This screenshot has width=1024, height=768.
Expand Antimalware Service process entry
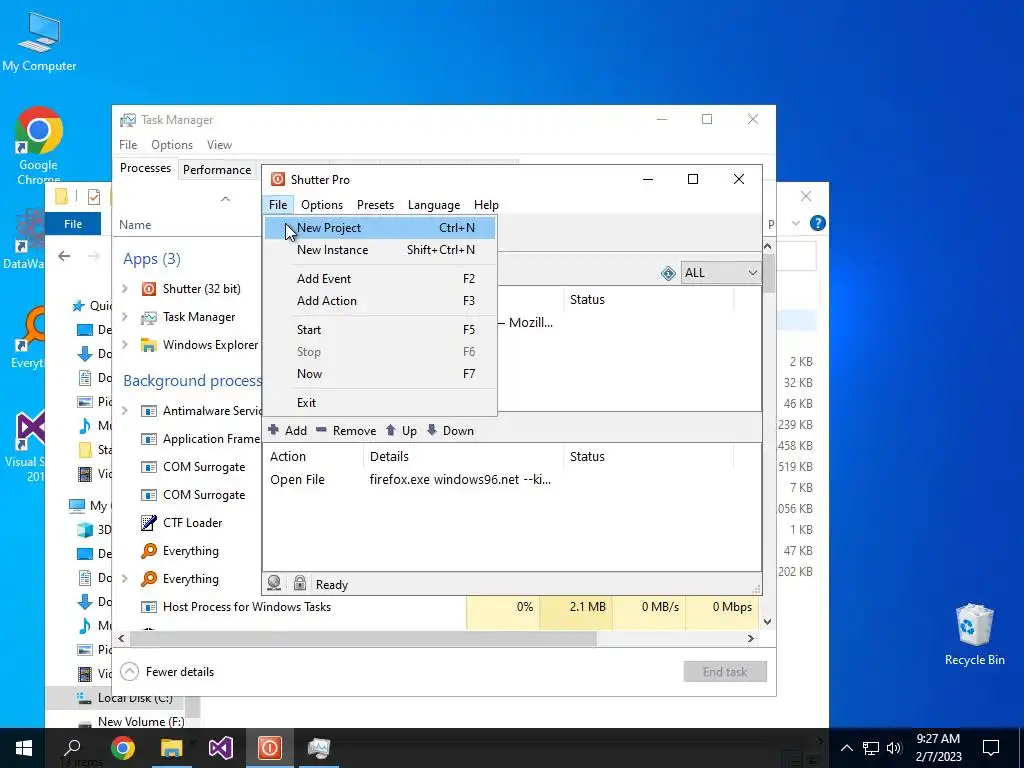point(125,411)
